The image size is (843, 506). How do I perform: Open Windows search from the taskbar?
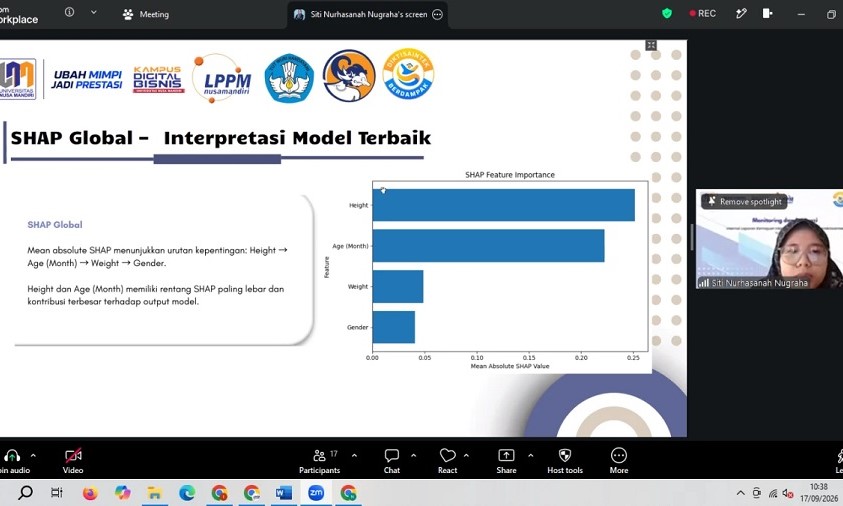coord(25,493)
